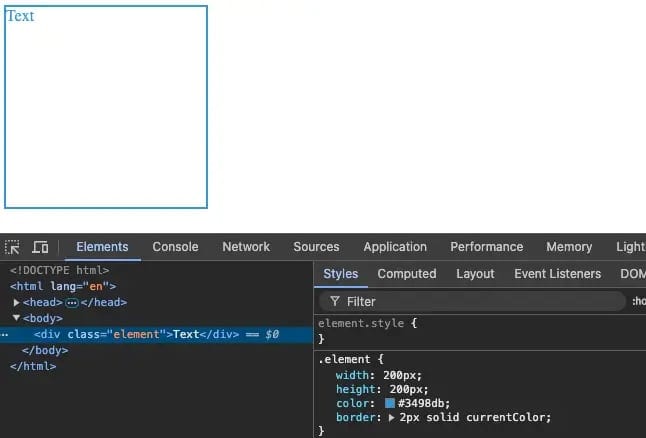Toggle the device toolbar icon
This screenshot has width=646, height=438.
click(x=40, y=247)
